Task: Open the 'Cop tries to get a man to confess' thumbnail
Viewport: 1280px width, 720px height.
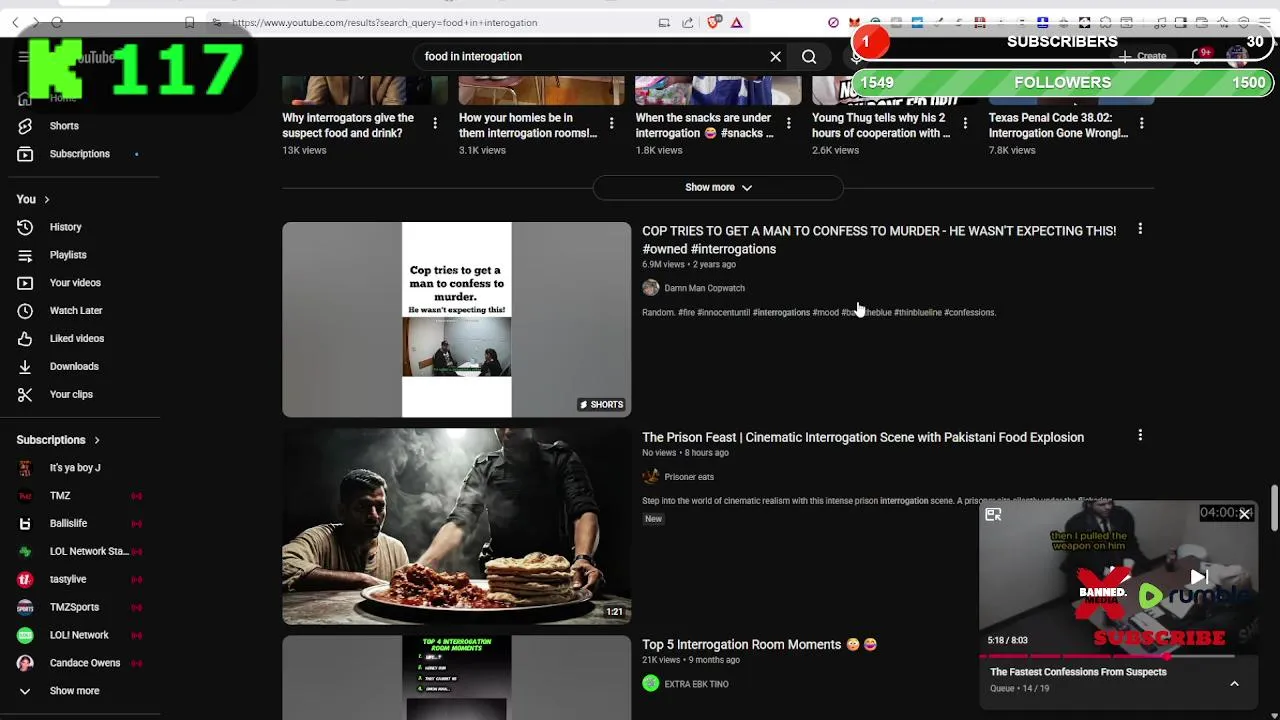Action: tap(457, 320)
